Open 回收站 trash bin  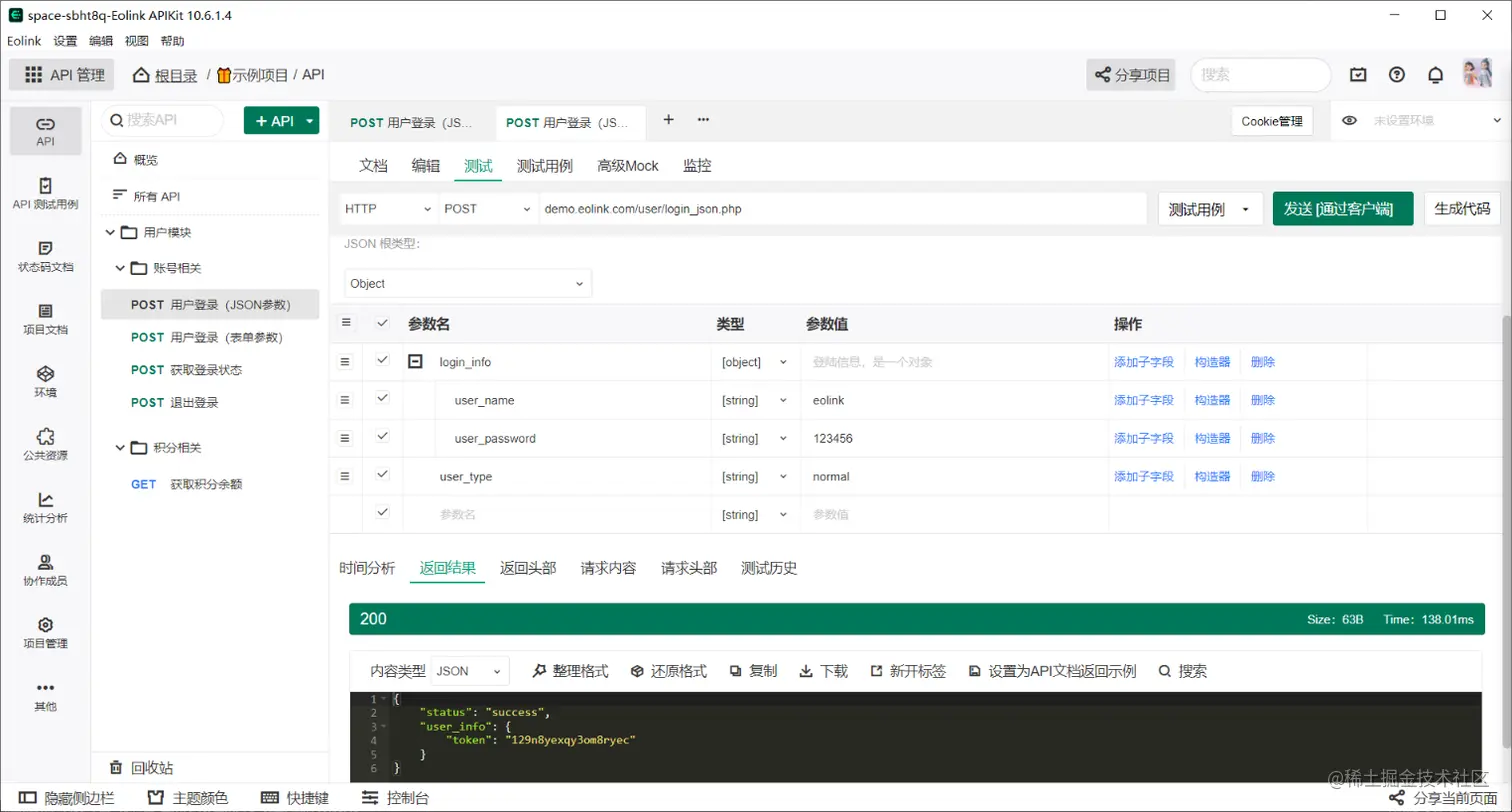click(142, 768)
